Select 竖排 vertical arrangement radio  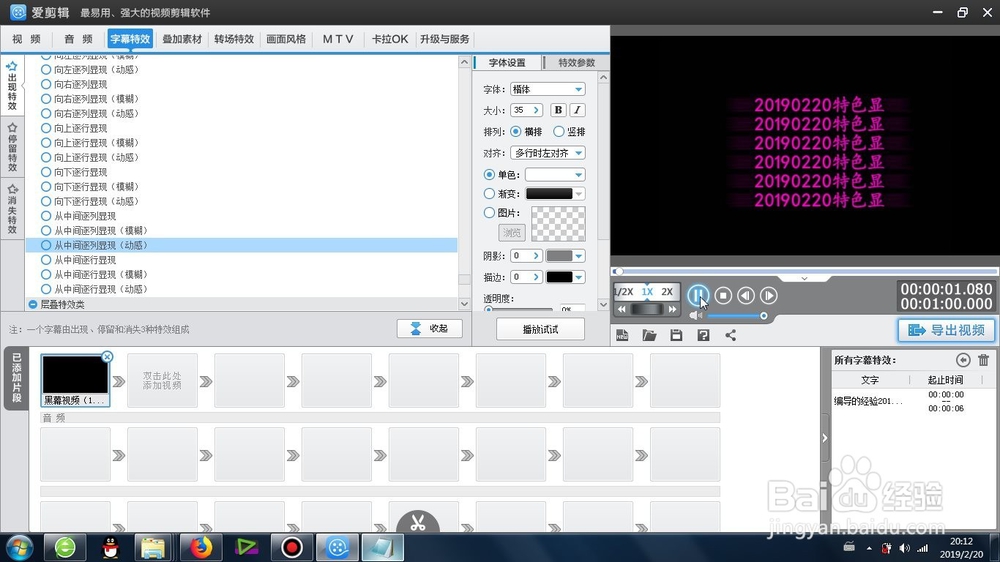(559, 131)
